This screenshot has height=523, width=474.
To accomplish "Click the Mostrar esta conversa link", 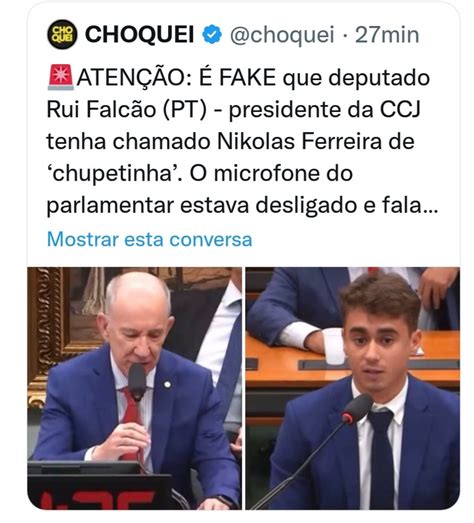I will [149, 239].
